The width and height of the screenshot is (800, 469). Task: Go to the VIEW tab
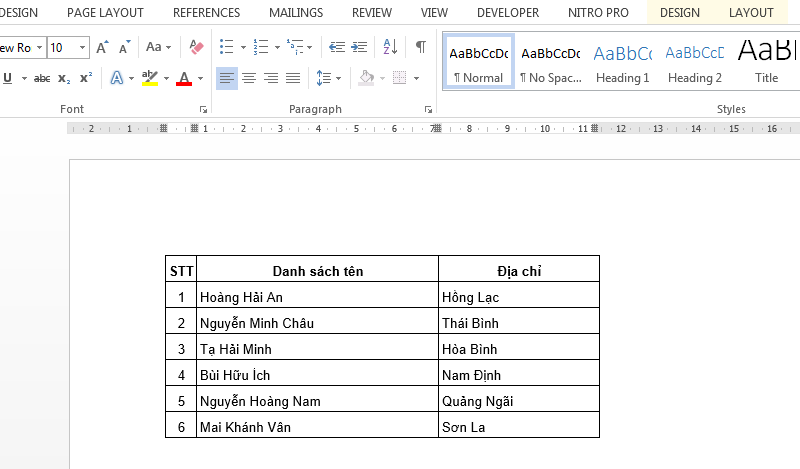434,13
